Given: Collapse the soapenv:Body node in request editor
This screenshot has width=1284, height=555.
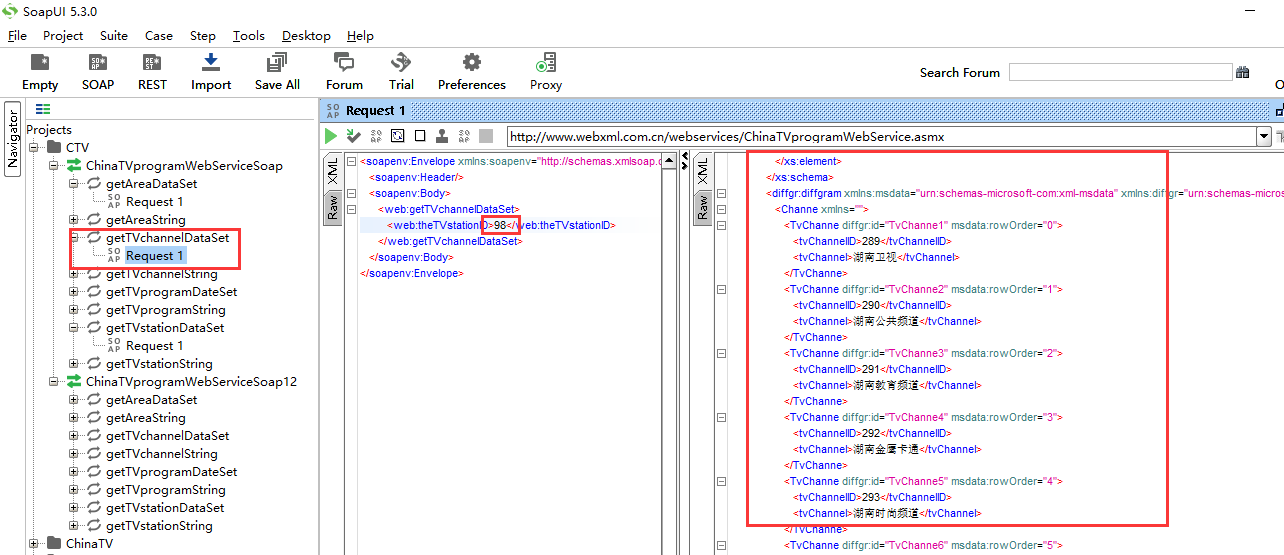Looking at the screenshot, I should [x=350, y=193].
